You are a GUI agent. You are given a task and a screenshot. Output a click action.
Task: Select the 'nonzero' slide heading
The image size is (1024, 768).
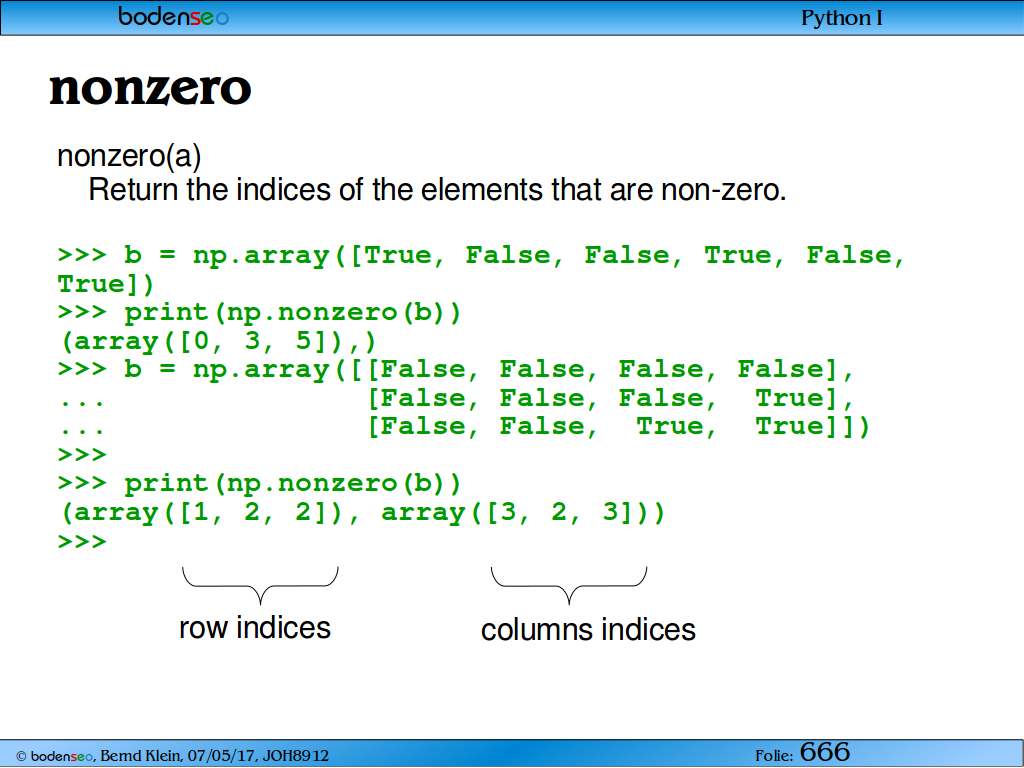coord(150,89)
